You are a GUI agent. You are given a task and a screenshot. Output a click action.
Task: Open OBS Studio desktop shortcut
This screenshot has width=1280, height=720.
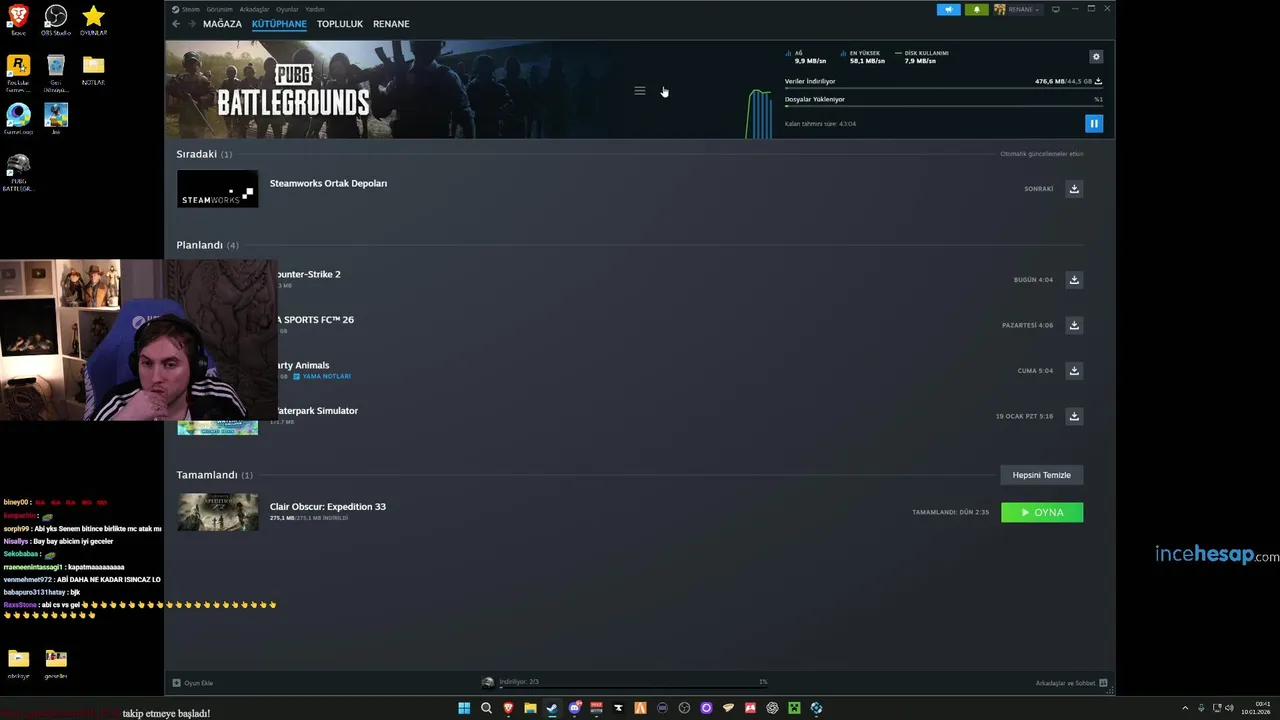click(x=56, y=20)
